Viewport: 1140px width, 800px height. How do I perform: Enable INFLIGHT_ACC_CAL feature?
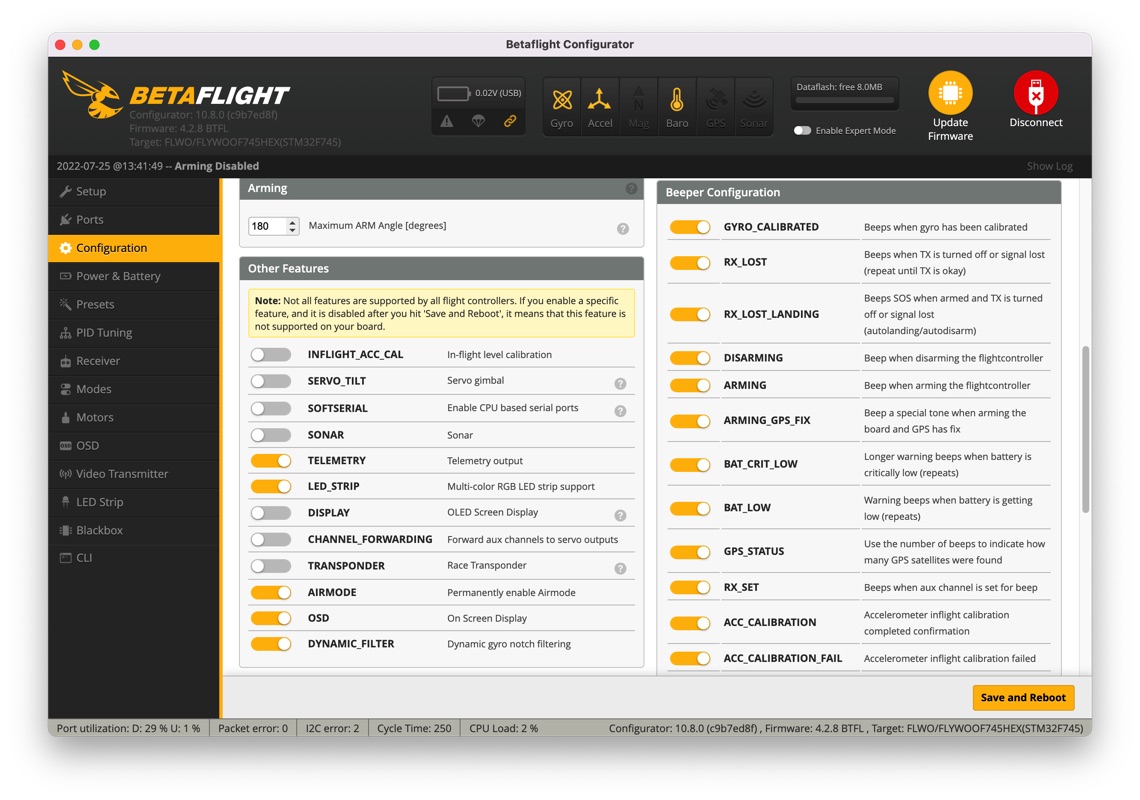[x=270, y=354]
